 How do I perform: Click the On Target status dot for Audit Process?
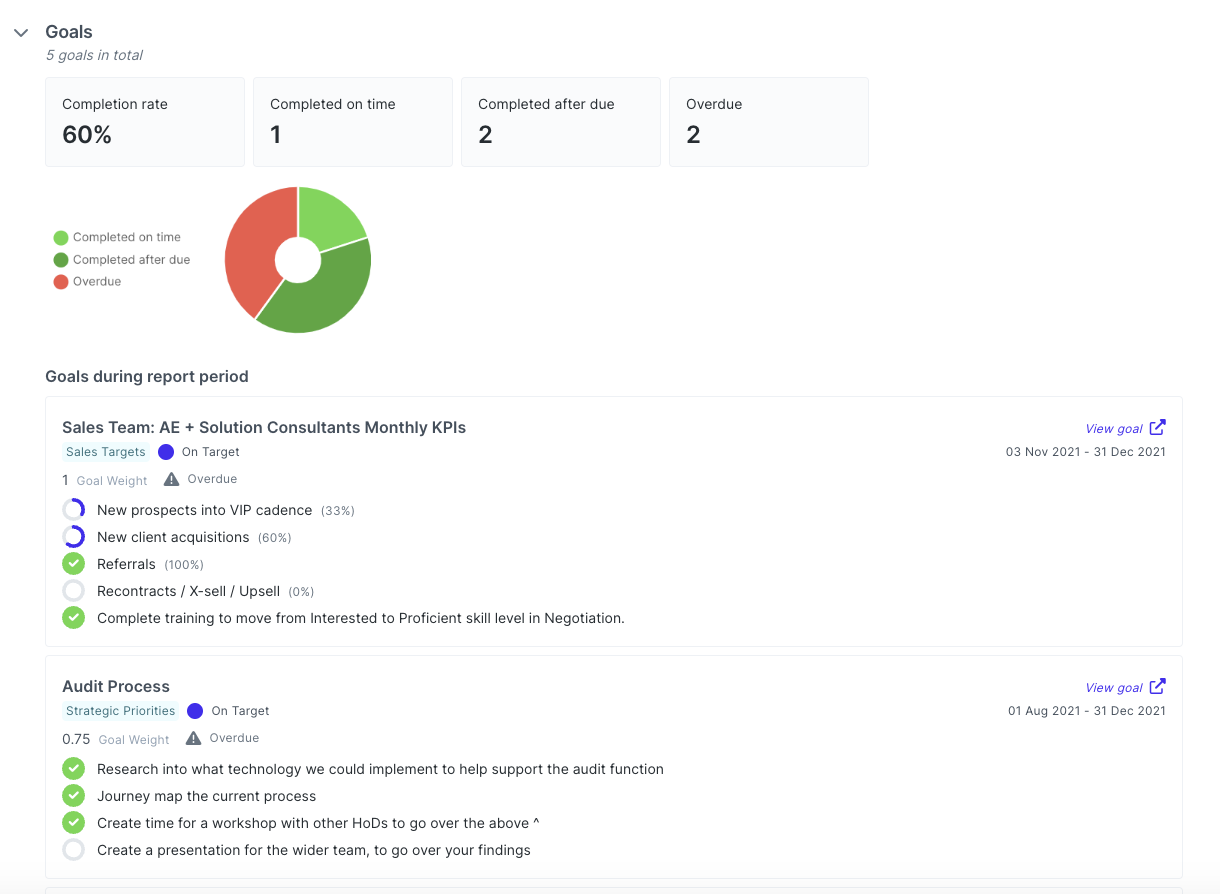(195, 711)
